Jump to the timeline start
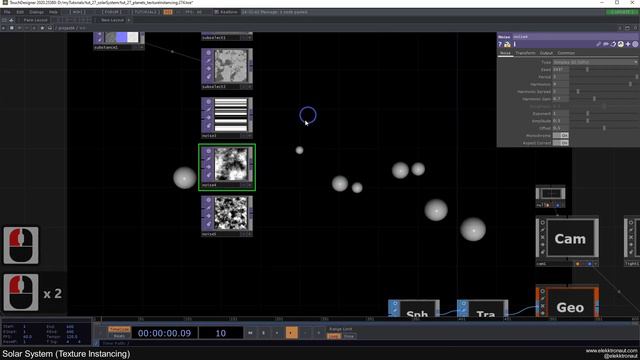Image resolution: width=640 pixels, height=360 pixels. coord(250,333)
